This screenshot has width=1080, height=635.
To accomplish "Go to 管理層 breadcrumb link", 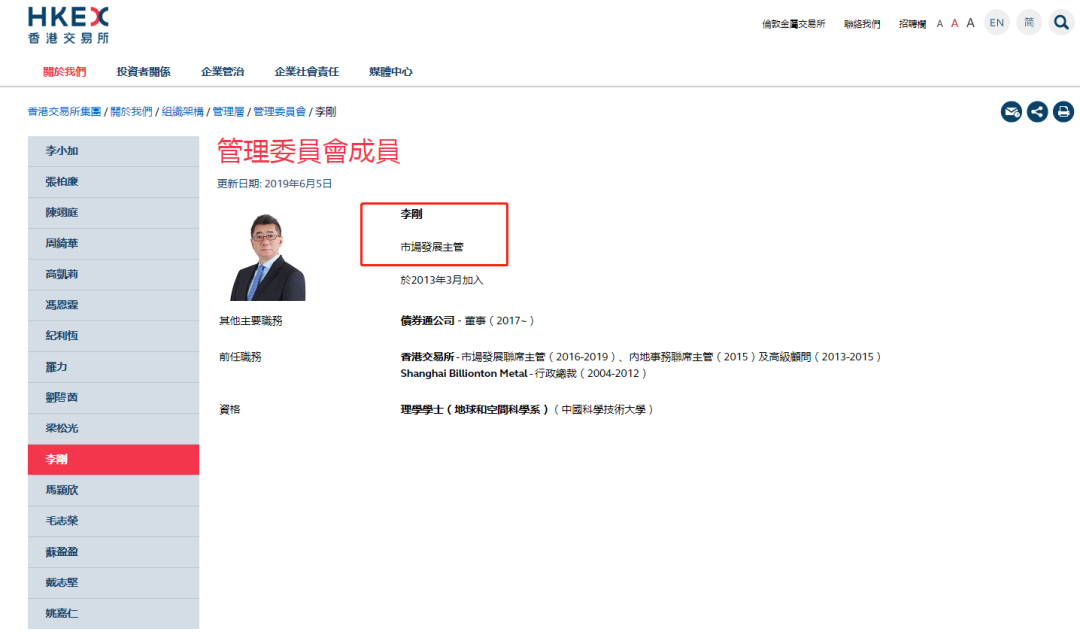I will coord(229,112).
